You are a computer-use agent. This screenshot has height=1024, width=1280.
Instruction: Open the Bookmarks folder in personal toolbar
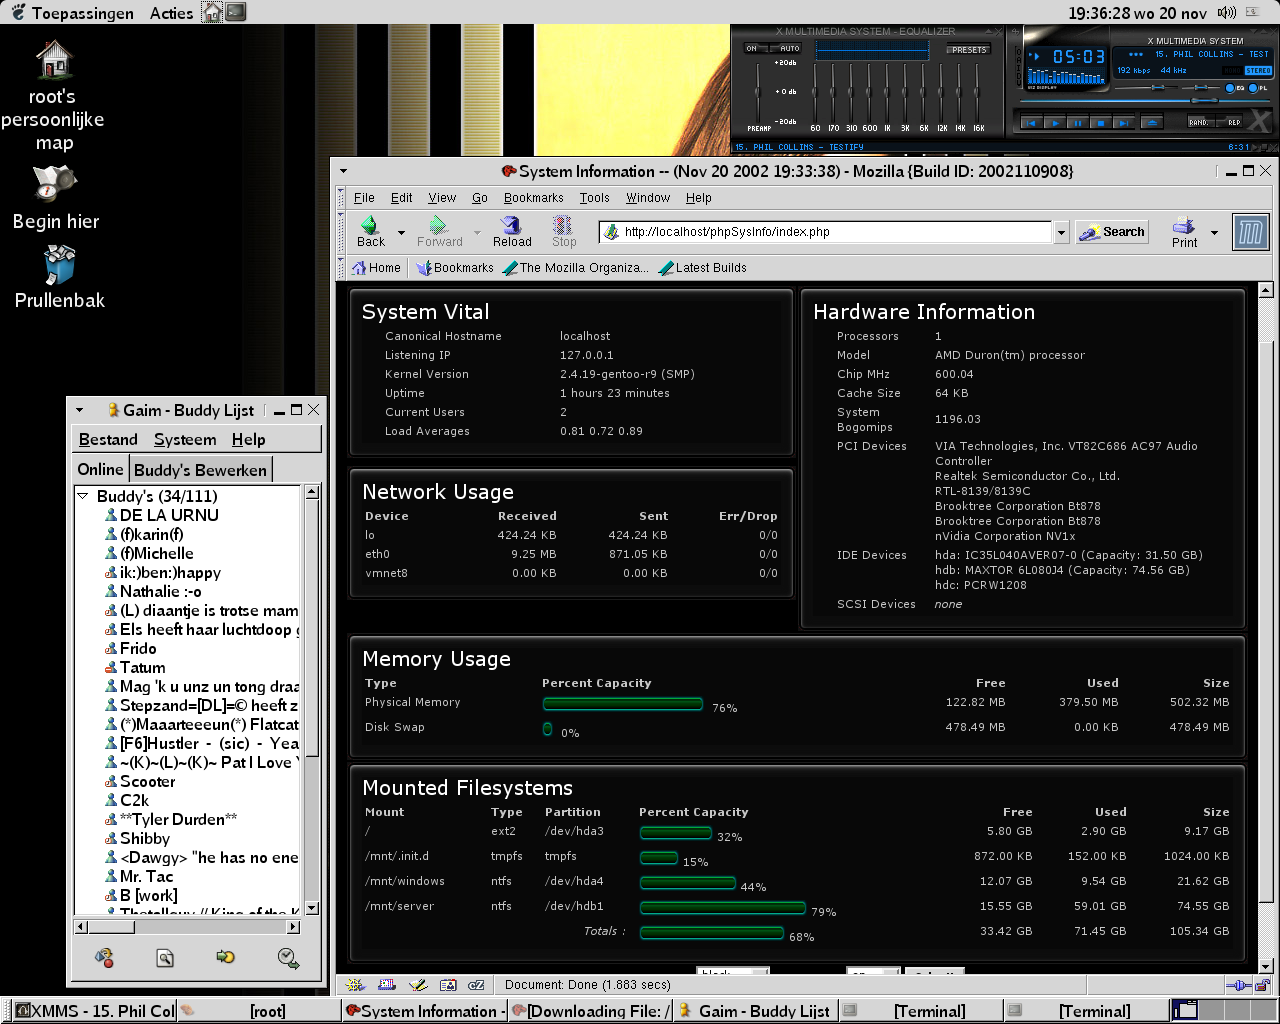point(455,268)
